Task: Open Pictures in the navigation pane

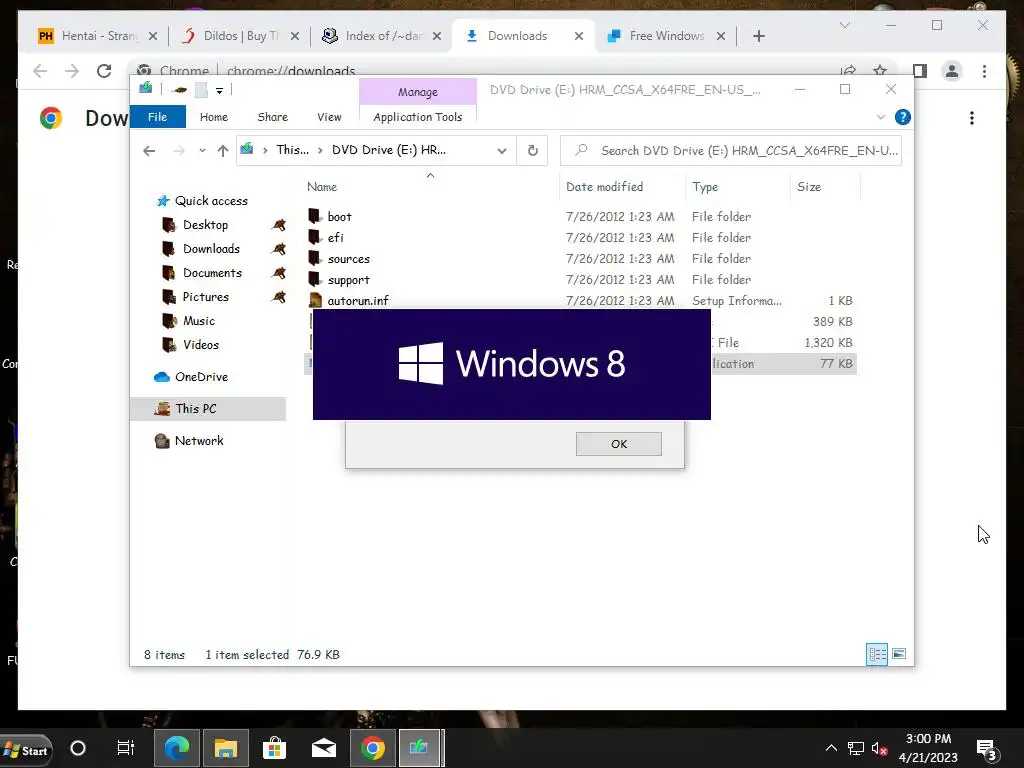Action: 205,297
